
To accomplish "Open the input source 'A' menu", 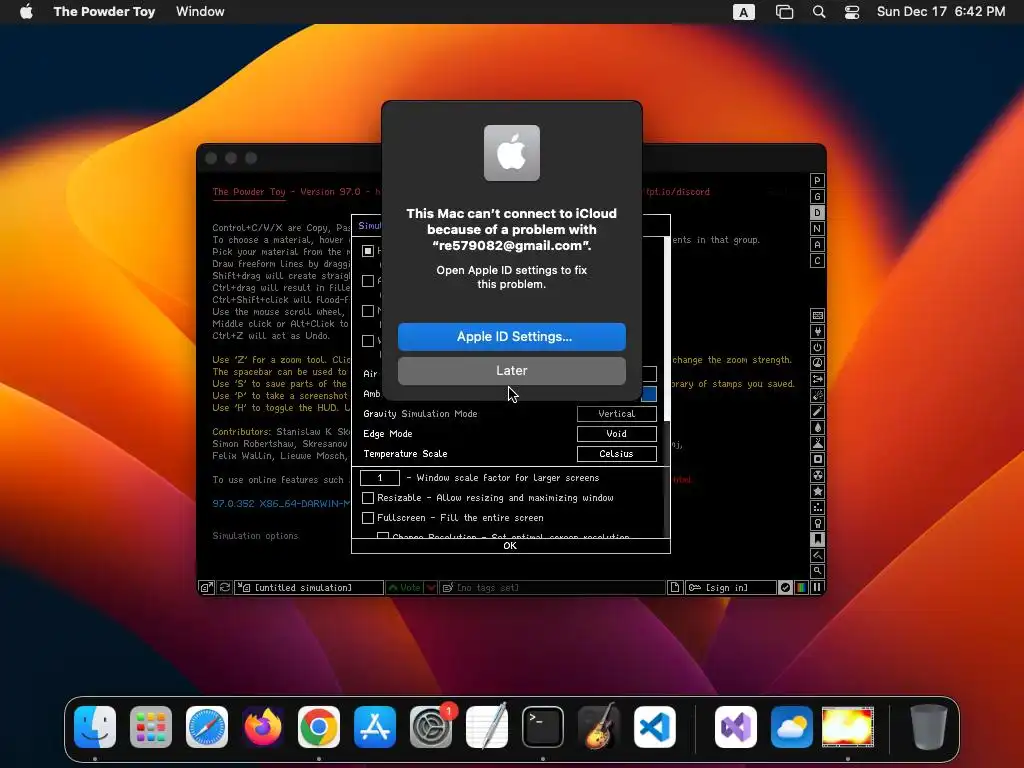I will (x=744, y=12).
